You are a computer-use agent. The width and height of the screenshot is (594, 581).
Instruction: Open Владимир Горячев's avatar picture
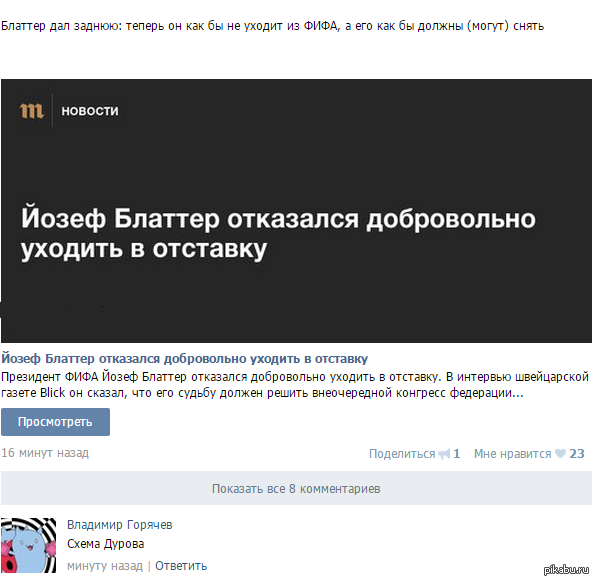pyautogui.click(x=28, y=545)
